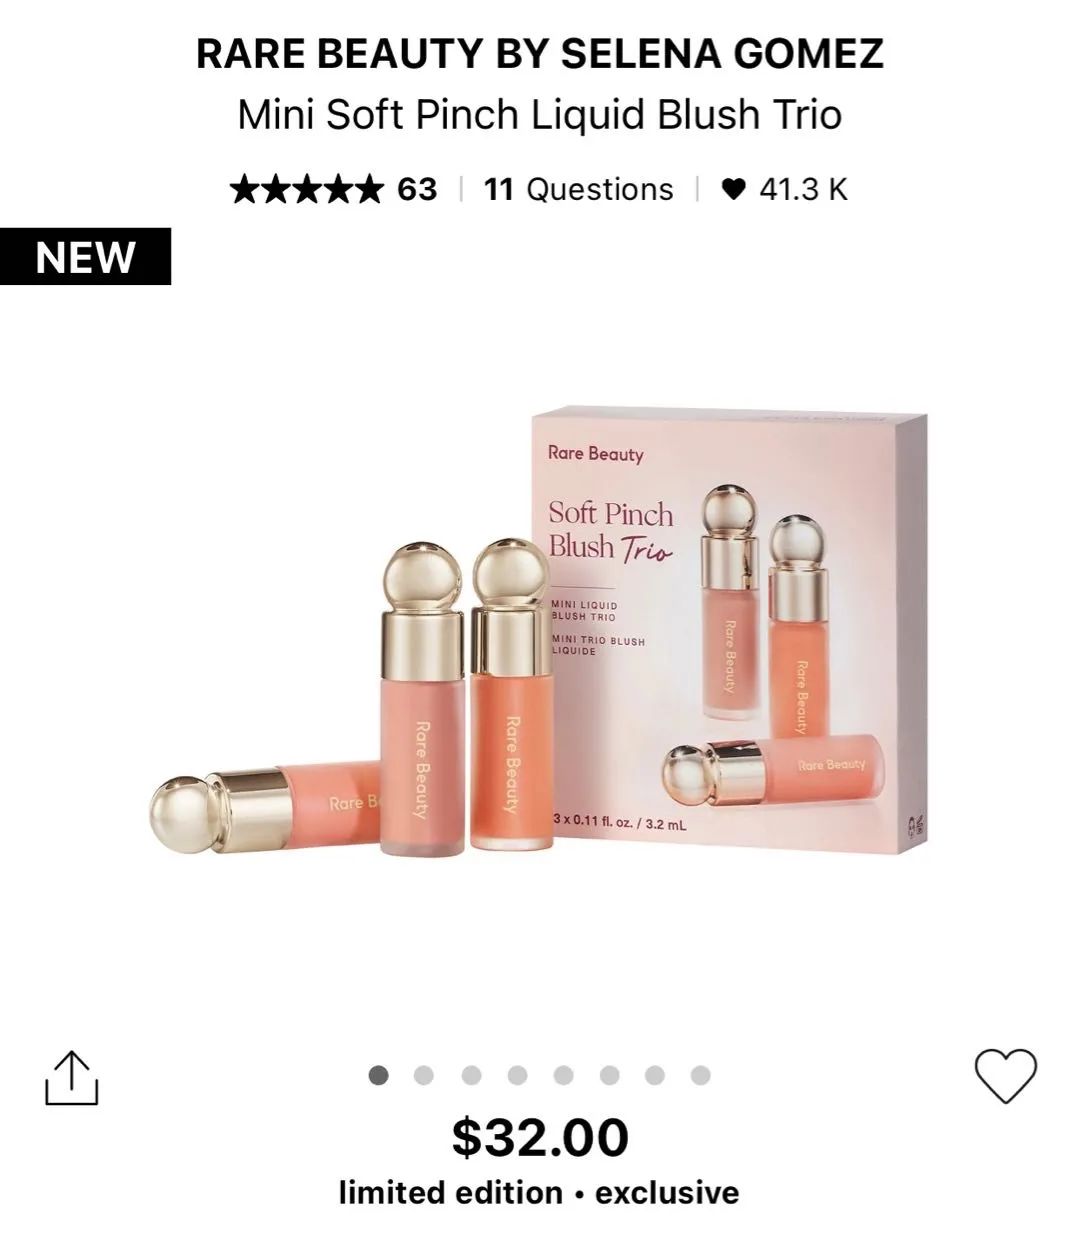1080x1234 pixels.
Task: Open the five-star rating reviews
Action: click(x=306, y=188)
